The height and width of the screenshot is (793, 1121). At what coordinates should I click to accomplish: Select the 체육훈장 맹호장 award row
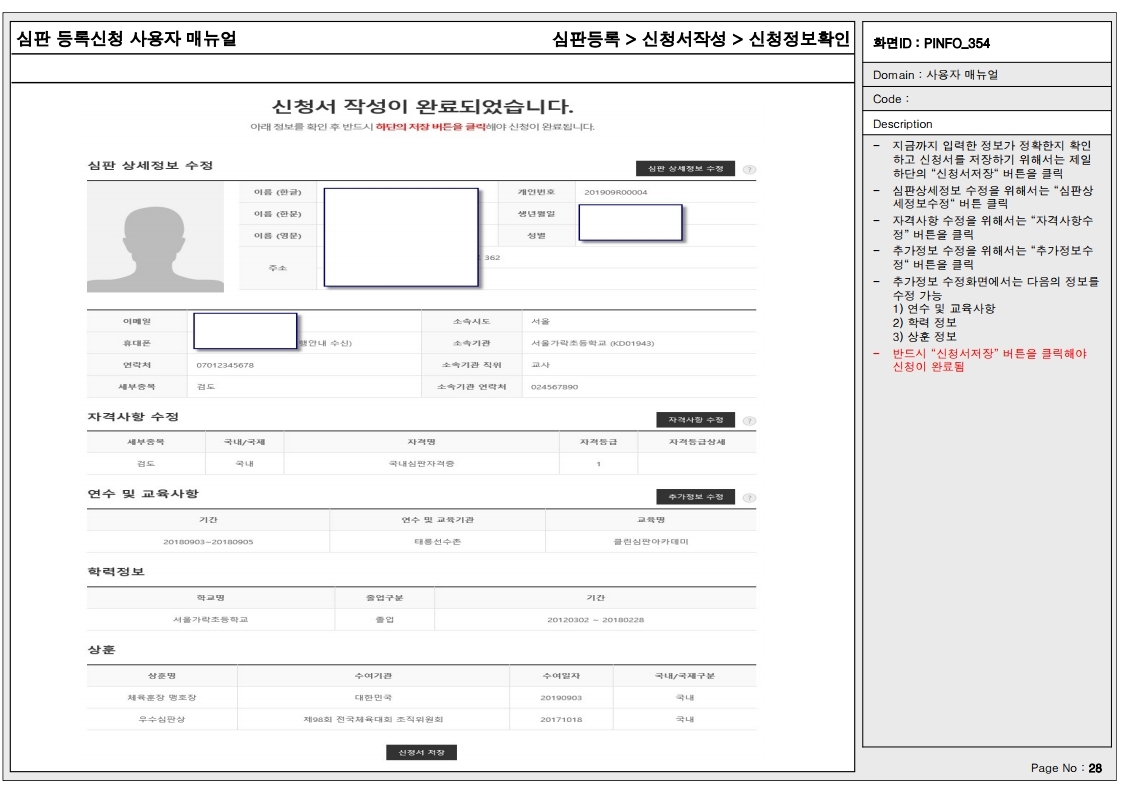[x=421, y=697]
